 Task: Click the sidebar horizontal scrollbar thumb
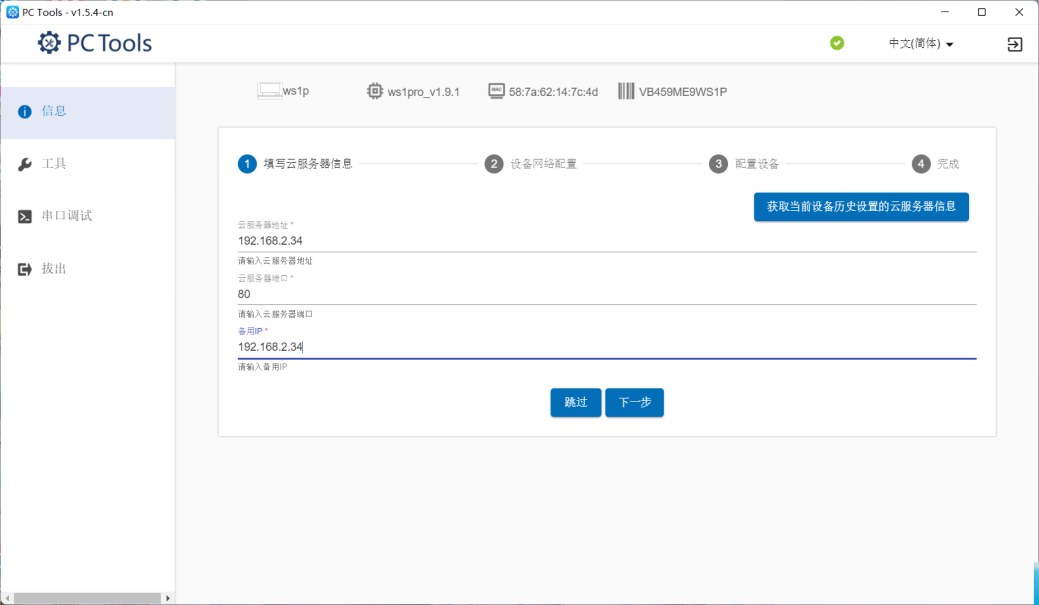[87, 598]
